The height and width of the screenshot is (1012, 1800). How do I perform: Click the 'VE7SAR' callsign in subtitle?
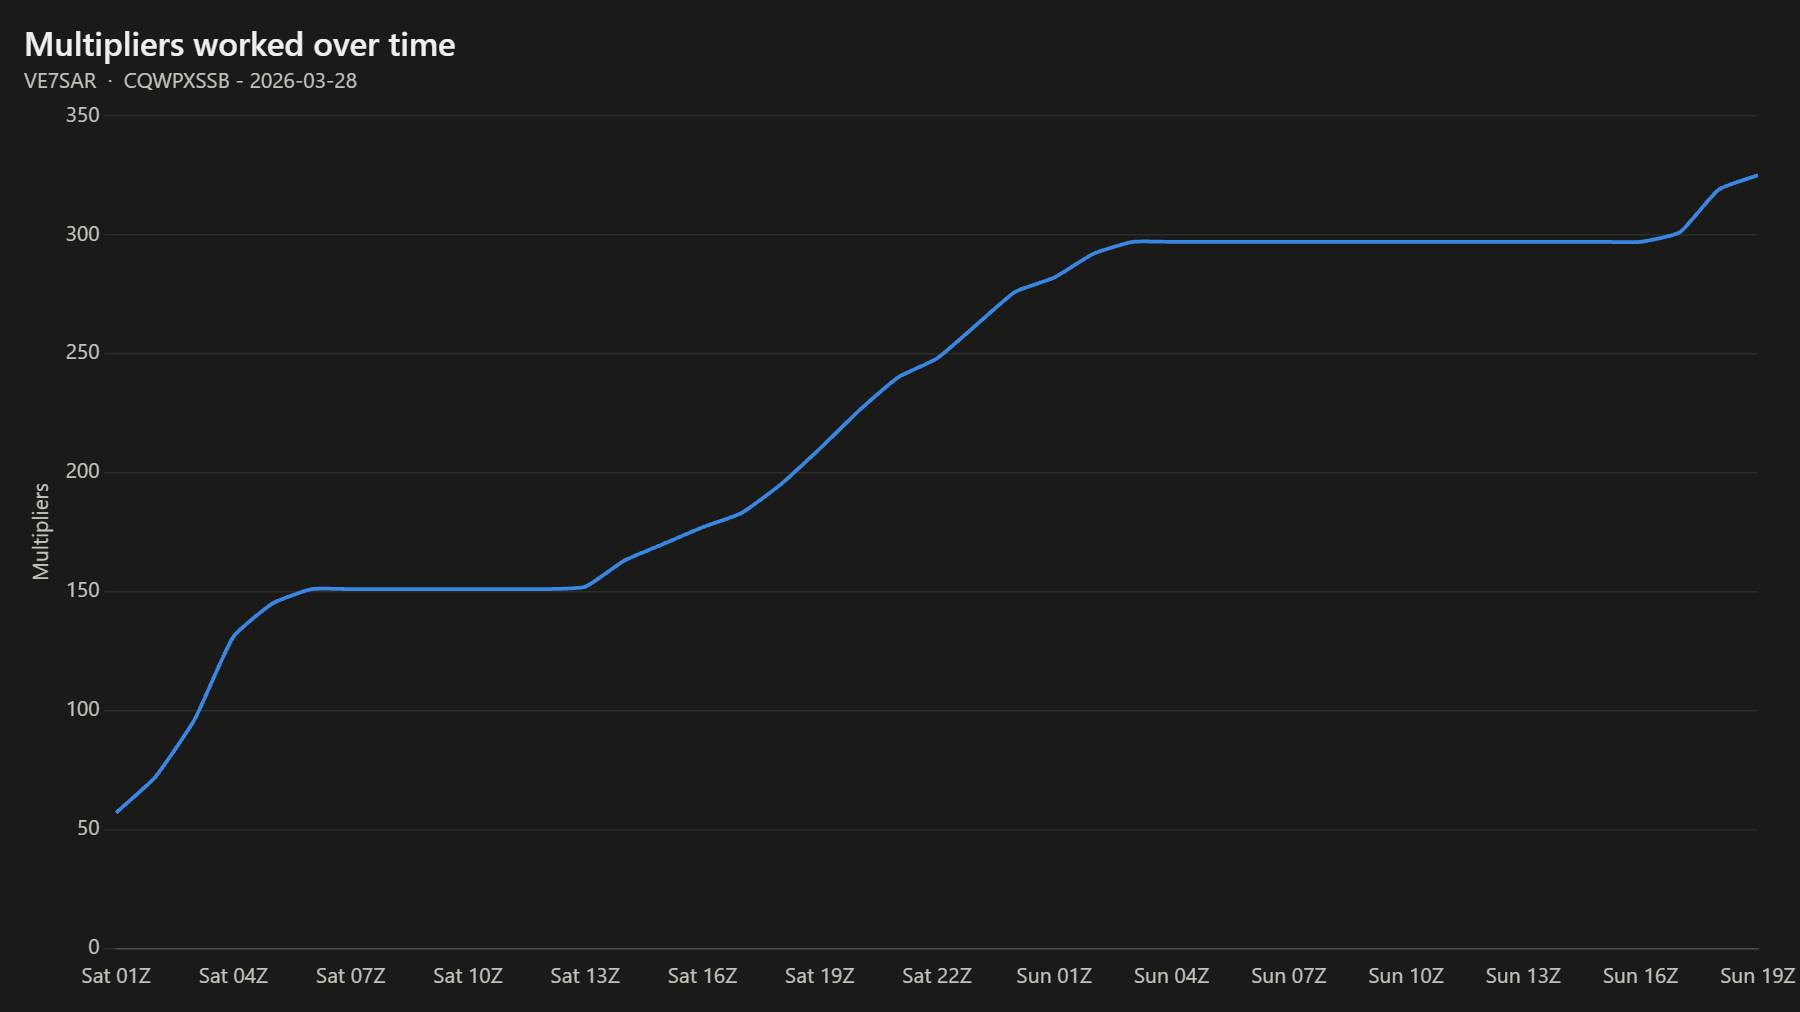(x=60, y=81)
